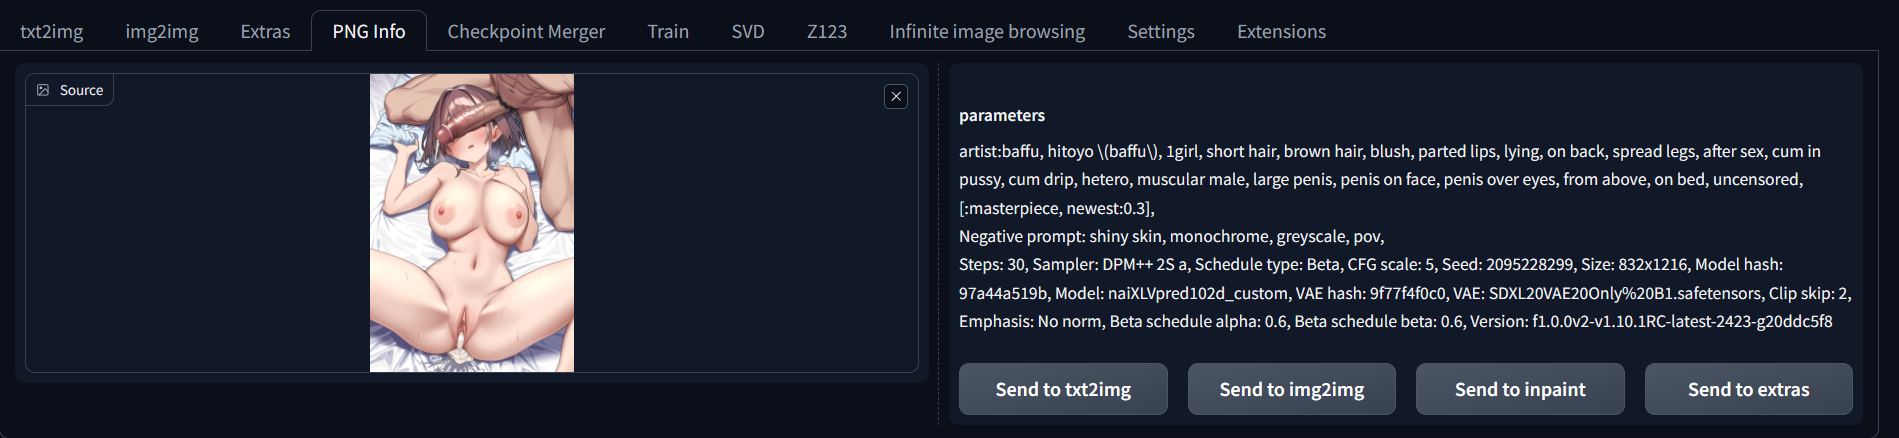1899x438 pixels.
Task: Click the uploaded source image preview
Action: click(x=472, y=223)
